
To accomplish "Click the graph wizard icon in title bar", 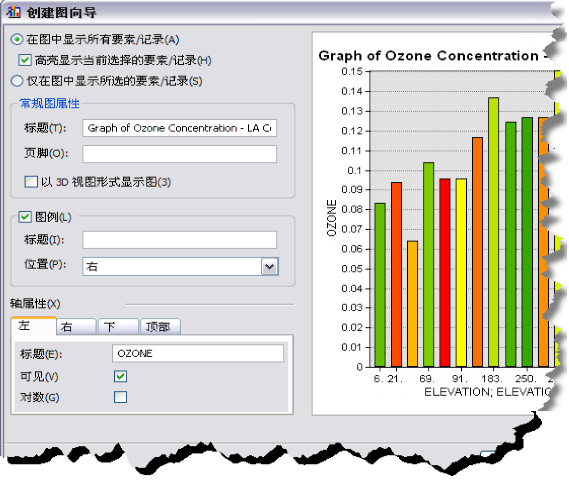I will 13,12.
